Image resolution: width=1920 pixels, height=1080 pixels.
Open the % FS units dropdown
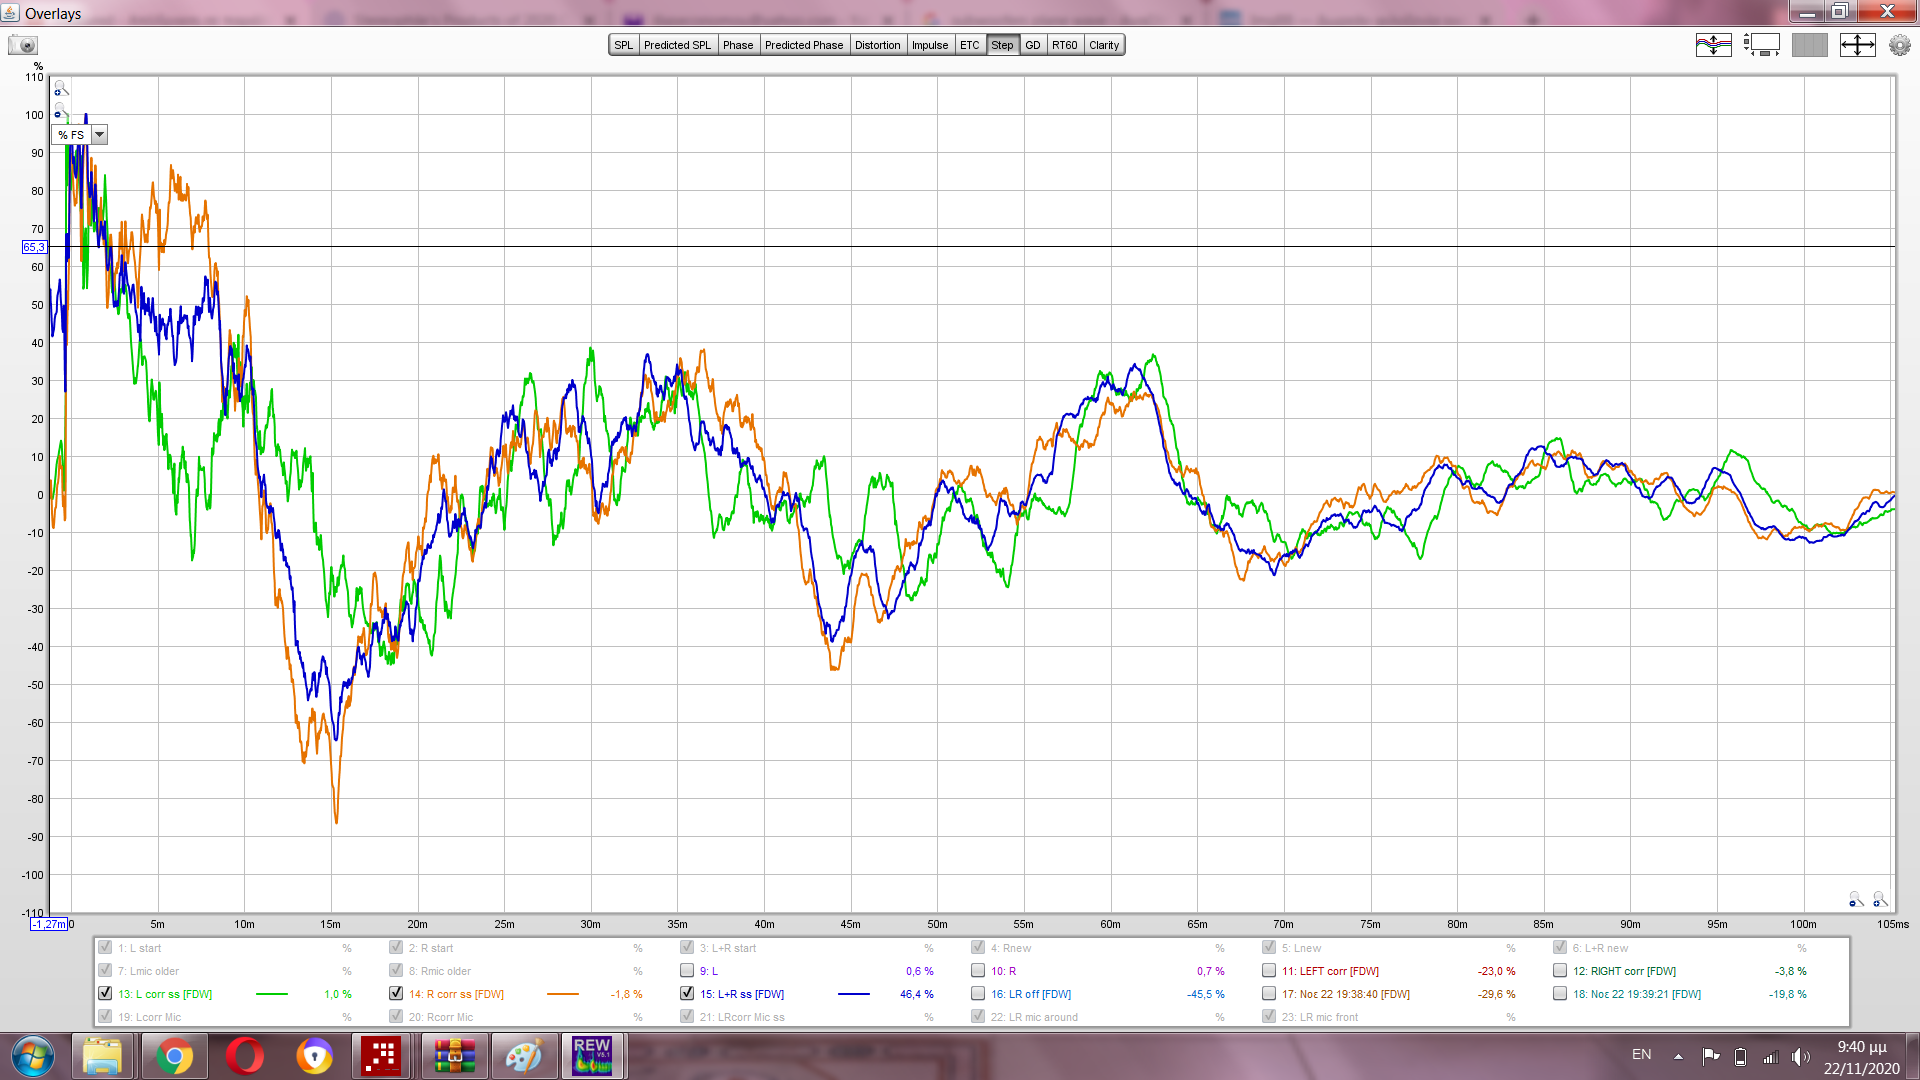99,135
